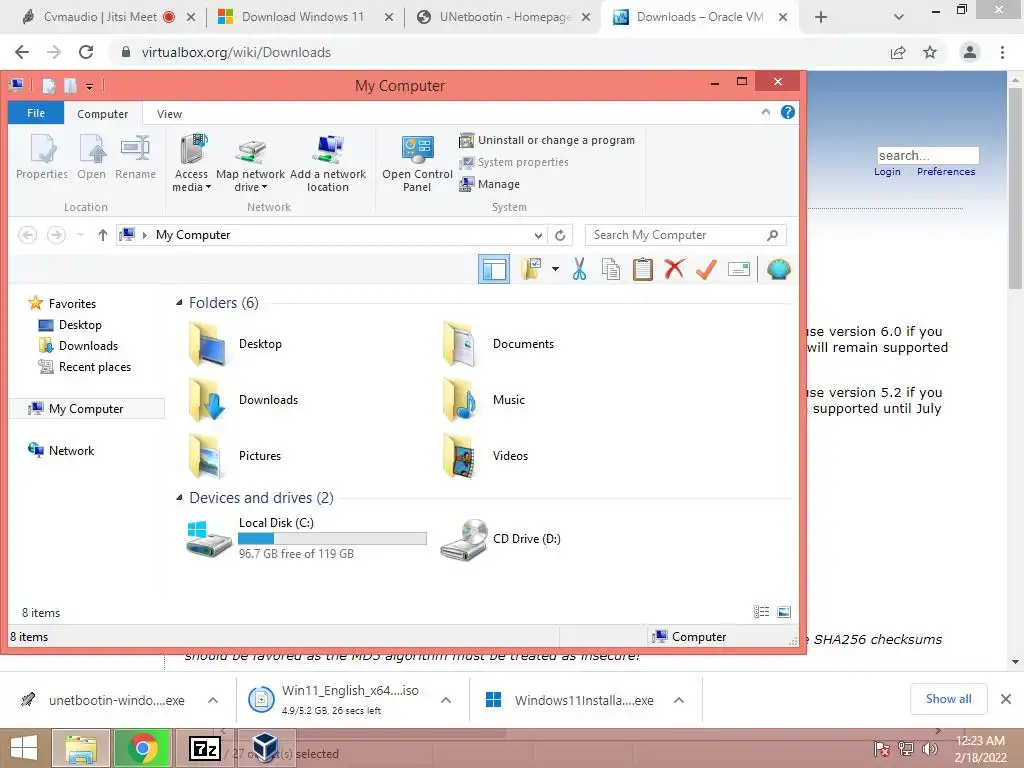Click System properties in ribbon
Image resolution: width=1024 pixels, height=768 pixels.
click(513, 162)
